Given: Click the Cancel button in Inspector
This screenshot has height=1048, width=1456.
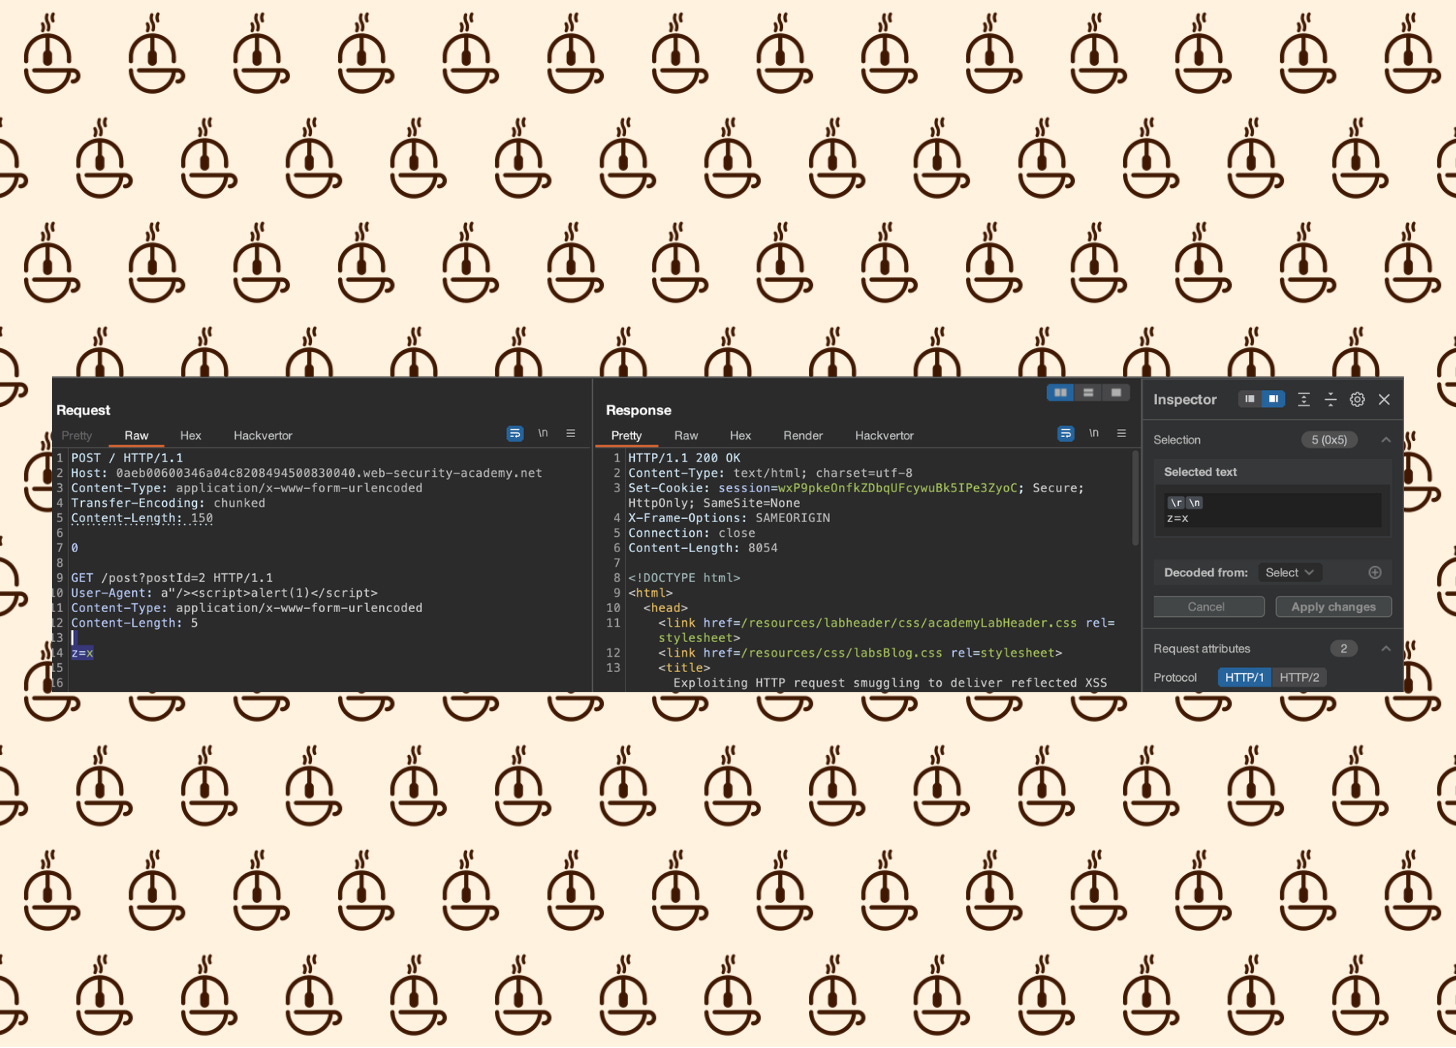Looking at the screenshot, I should (1206, 607).
